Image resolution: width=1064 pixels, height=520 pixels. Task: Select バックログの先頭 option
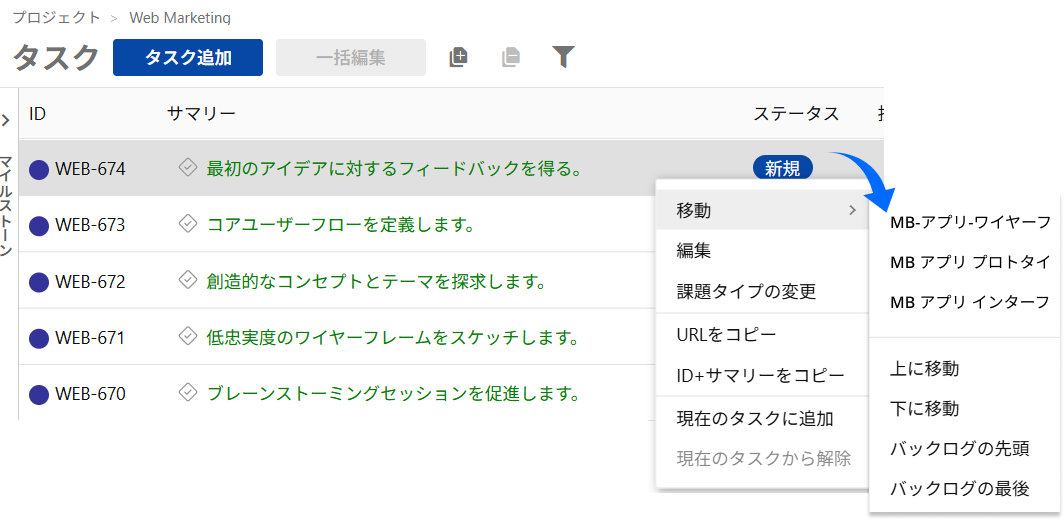coord(959,449)
